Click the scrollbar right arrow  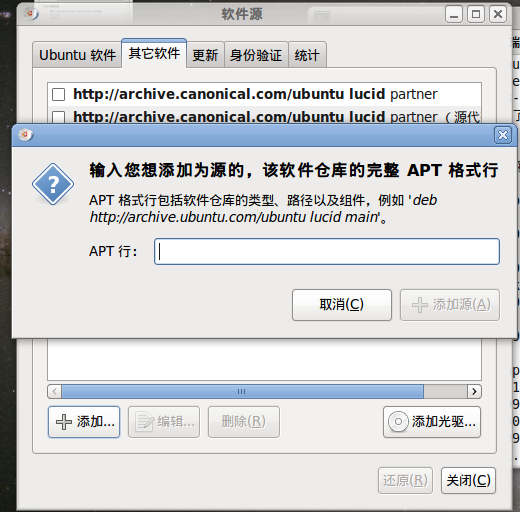pyautogui.click(x=474, y=391)
